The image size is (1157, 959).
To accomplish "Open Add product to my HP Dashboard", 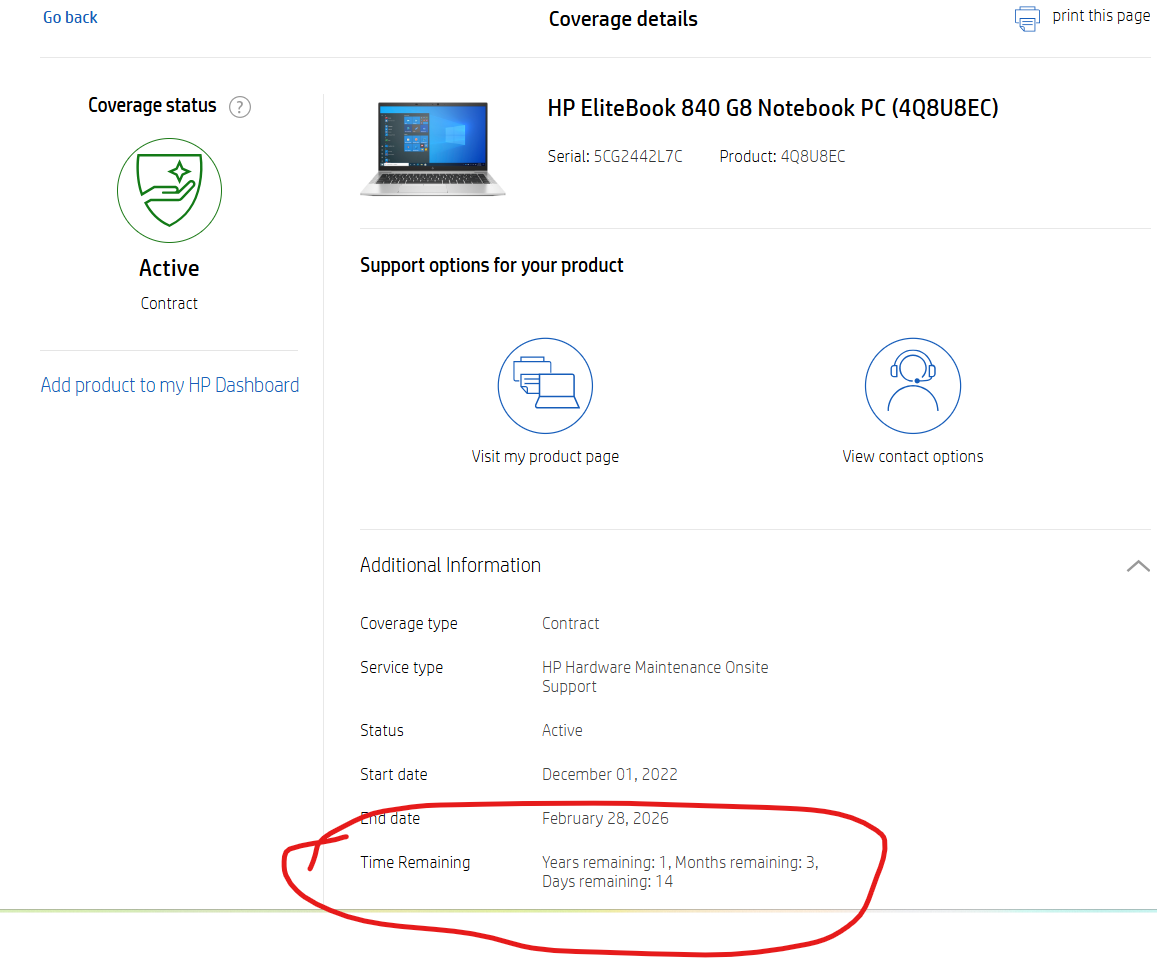I will point(169,385).
